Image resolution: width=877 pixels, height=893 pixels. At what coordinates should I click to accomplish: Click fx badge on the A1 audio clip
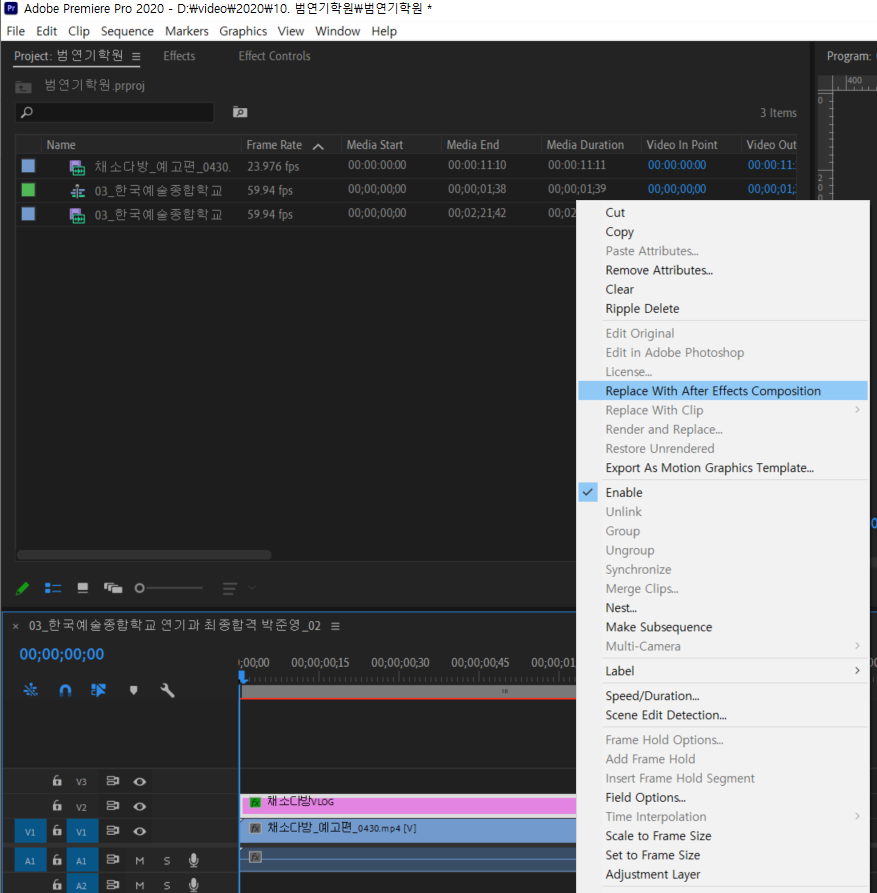click(256, 857)
